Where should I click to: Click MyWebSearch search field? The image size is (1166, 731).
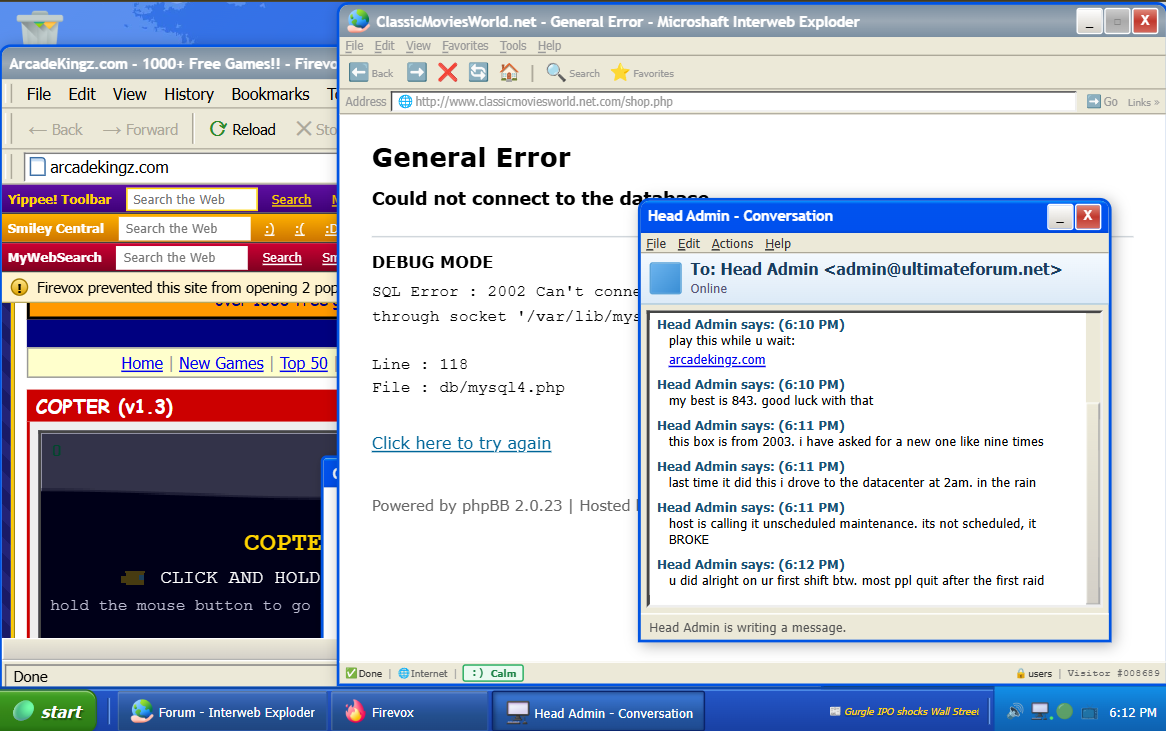pos(181,257)
